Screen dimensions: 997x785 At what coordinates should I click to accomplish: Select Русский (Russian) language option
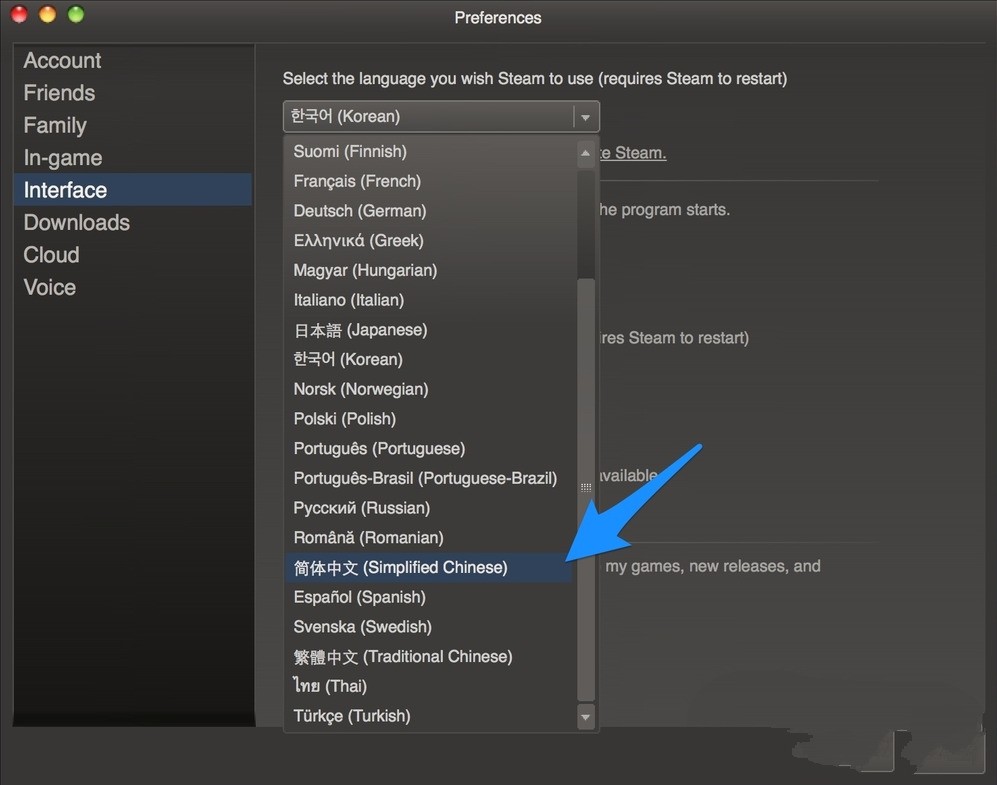coord(362,508)
